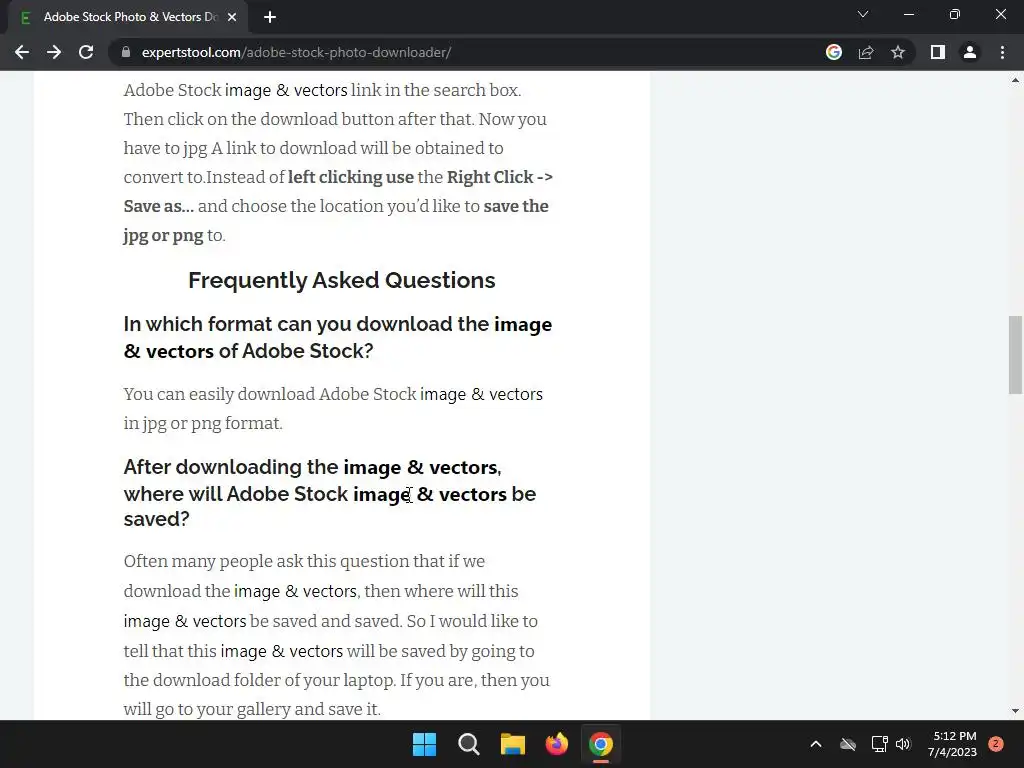Click the bold 'jpg or png' text
This screenshot has width=1024, height=768.
point(163,236)
